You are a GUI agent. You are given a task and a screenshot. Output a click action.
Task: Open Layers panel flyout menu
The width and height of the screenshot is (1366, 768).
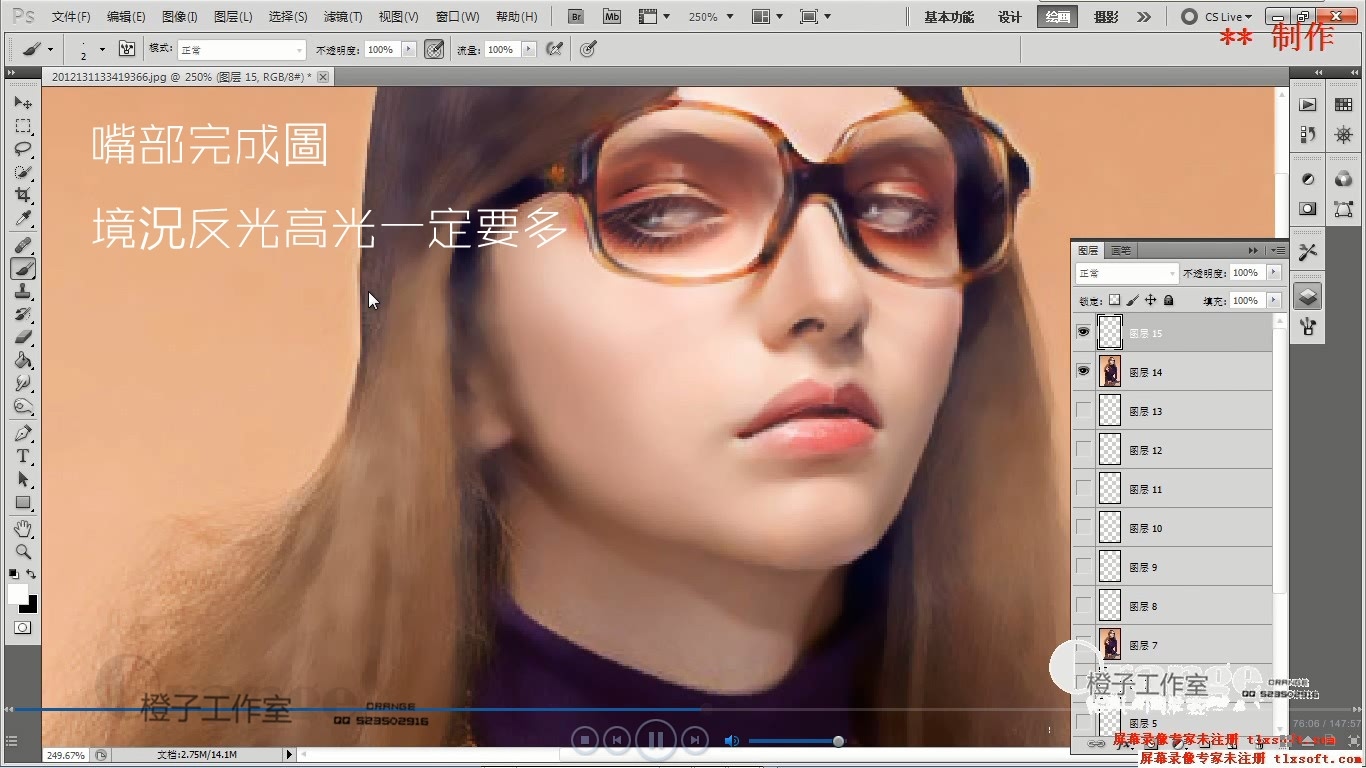point(1279,250)
